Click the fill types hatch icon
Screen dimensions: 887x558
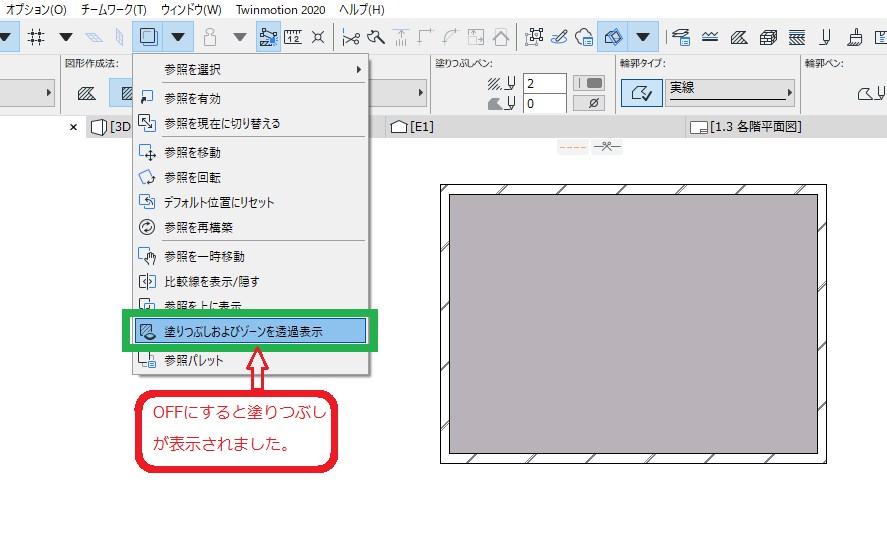(x=739, y=37)
